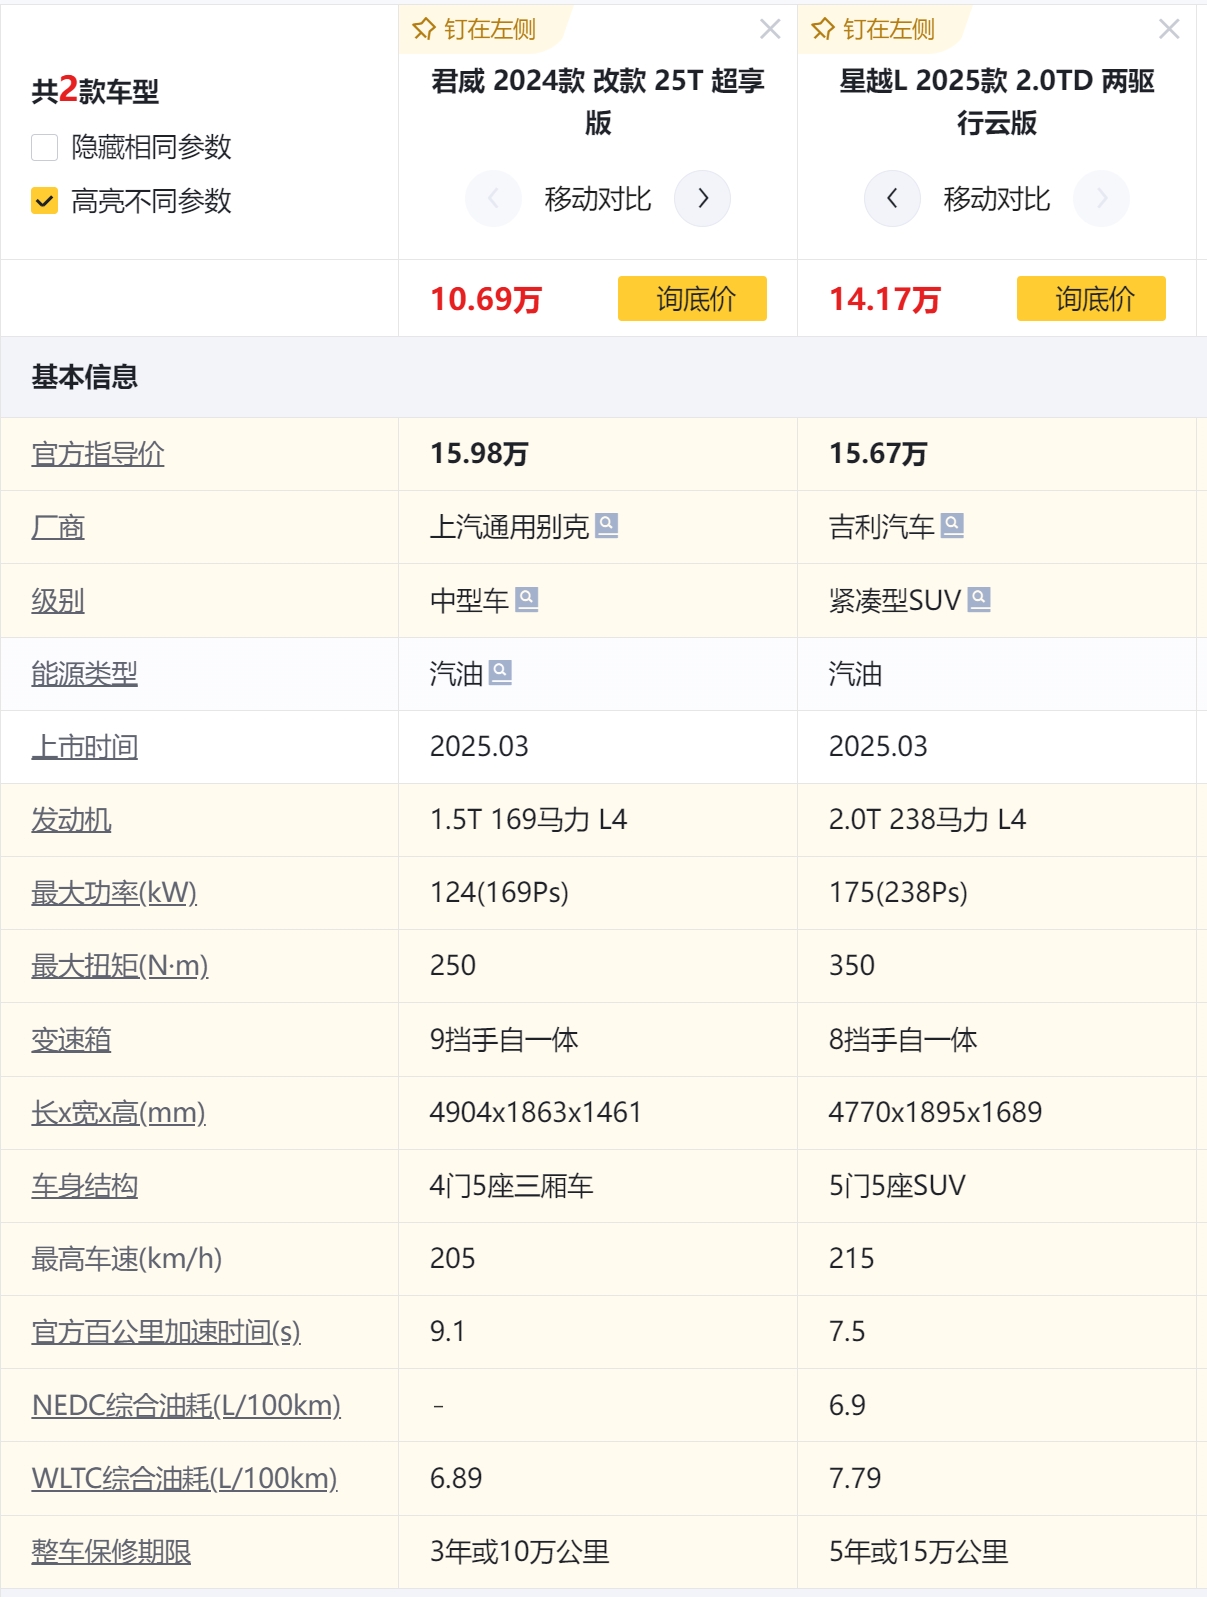Screen dimensions: 1207x1597
Task: Click 君威 WLTC fuel value 6.89
Action: (456, 1479)
